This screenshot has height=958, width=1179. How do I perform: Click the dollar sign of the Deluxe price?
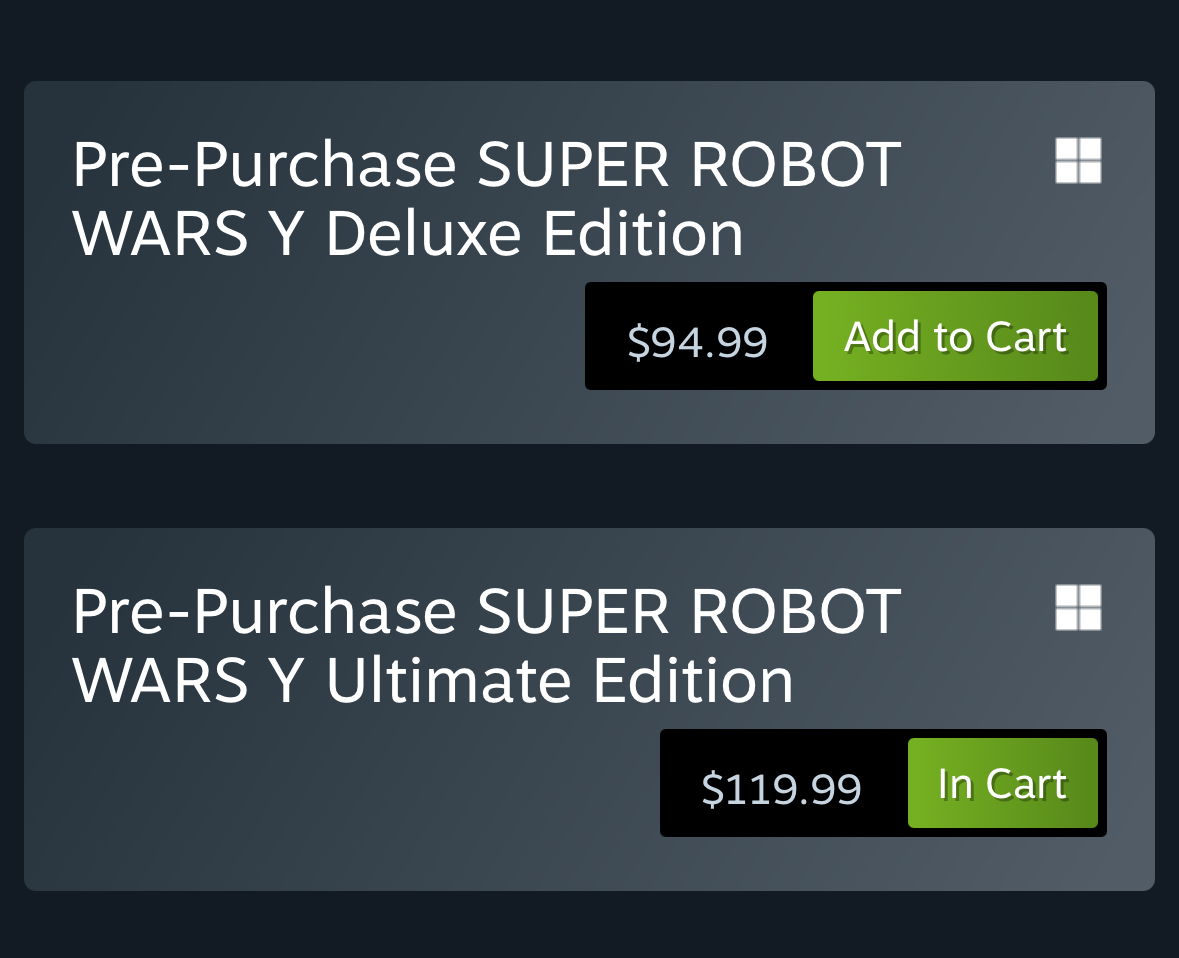click(x=638, y=342)
